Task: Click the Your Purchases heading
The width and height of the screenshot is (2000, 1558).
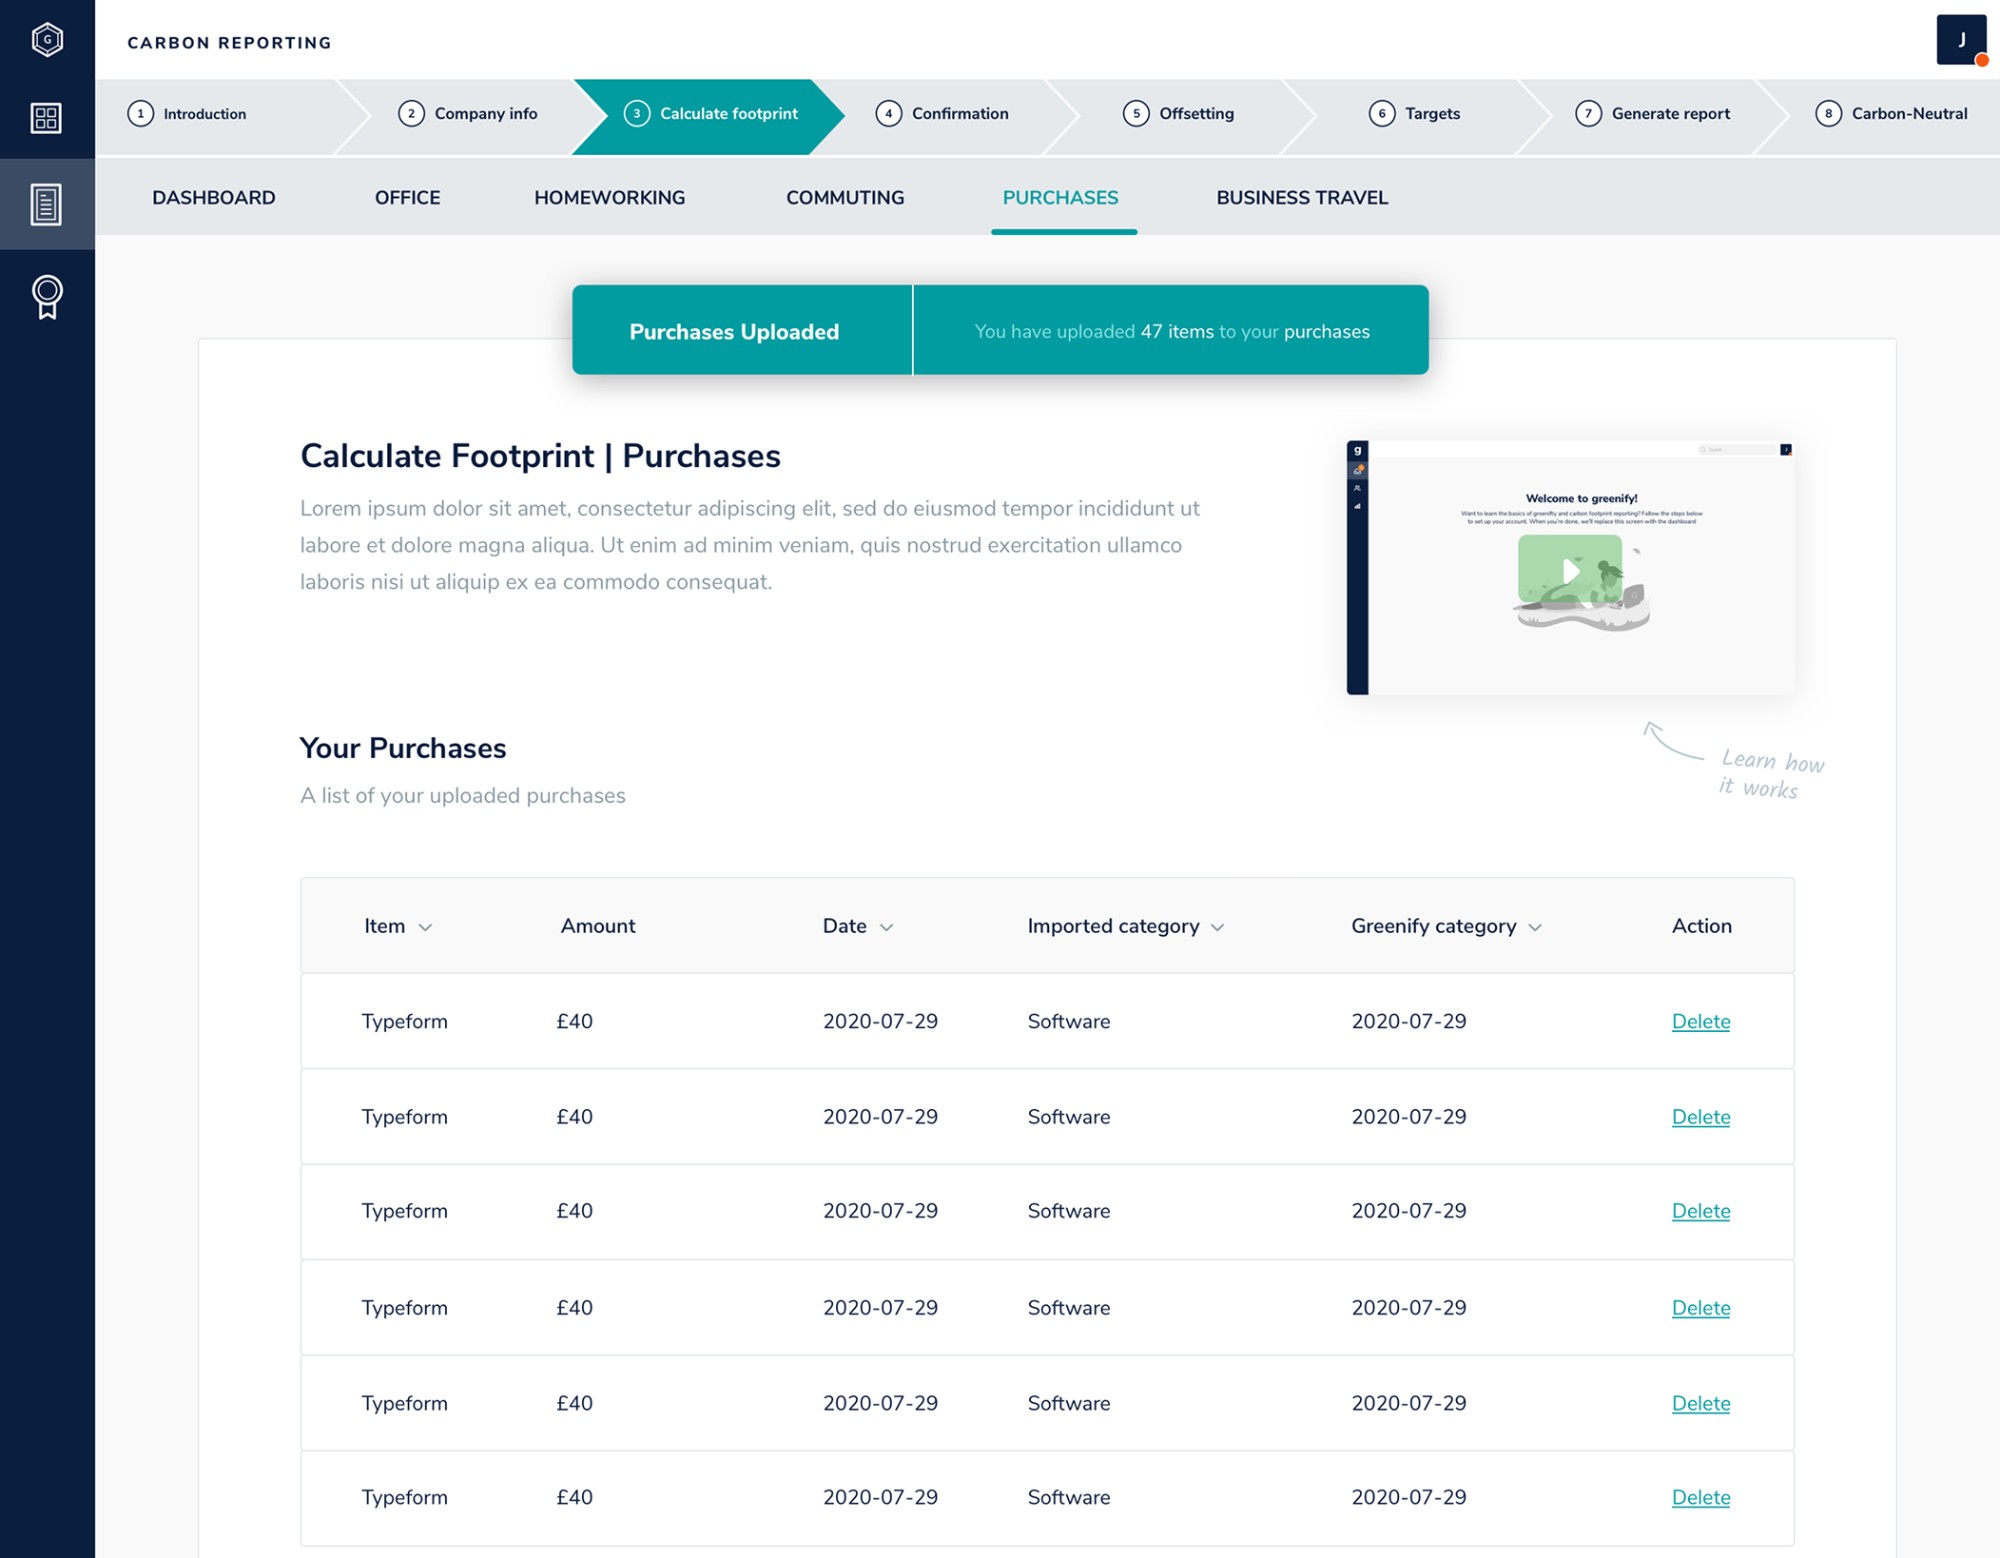Action: [403, 749]
